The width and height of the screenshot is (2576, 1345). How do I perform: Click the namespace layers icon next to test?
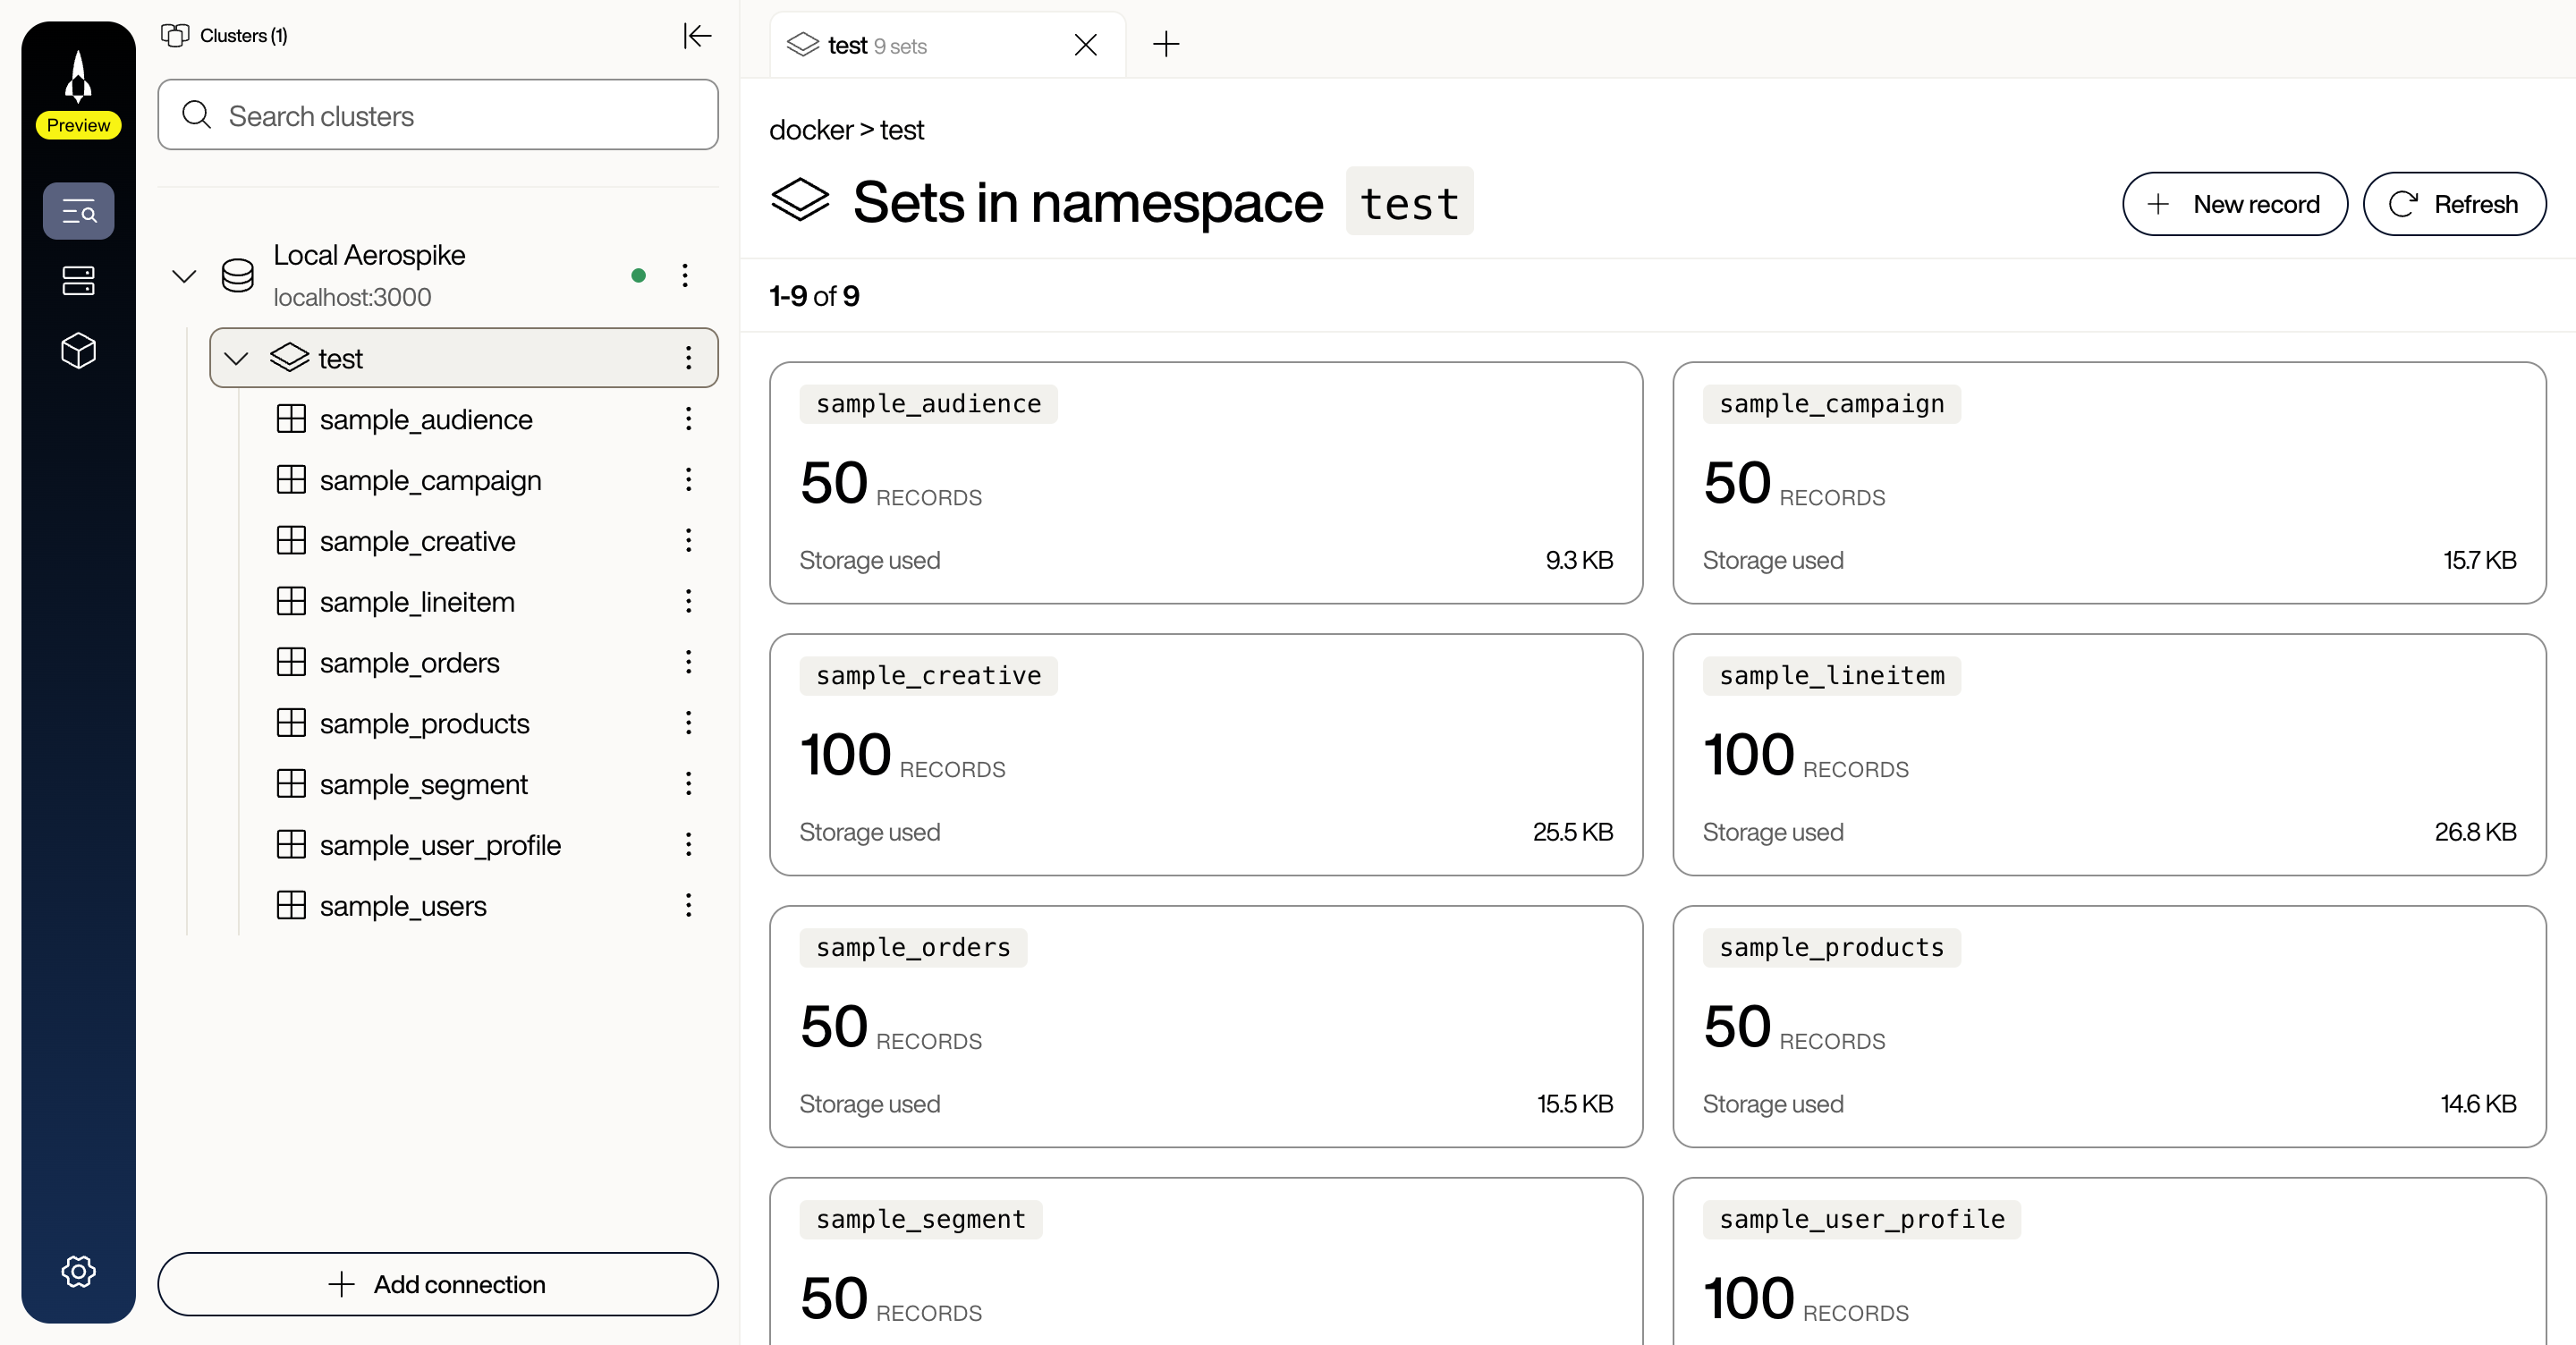(x=288, y=358)
